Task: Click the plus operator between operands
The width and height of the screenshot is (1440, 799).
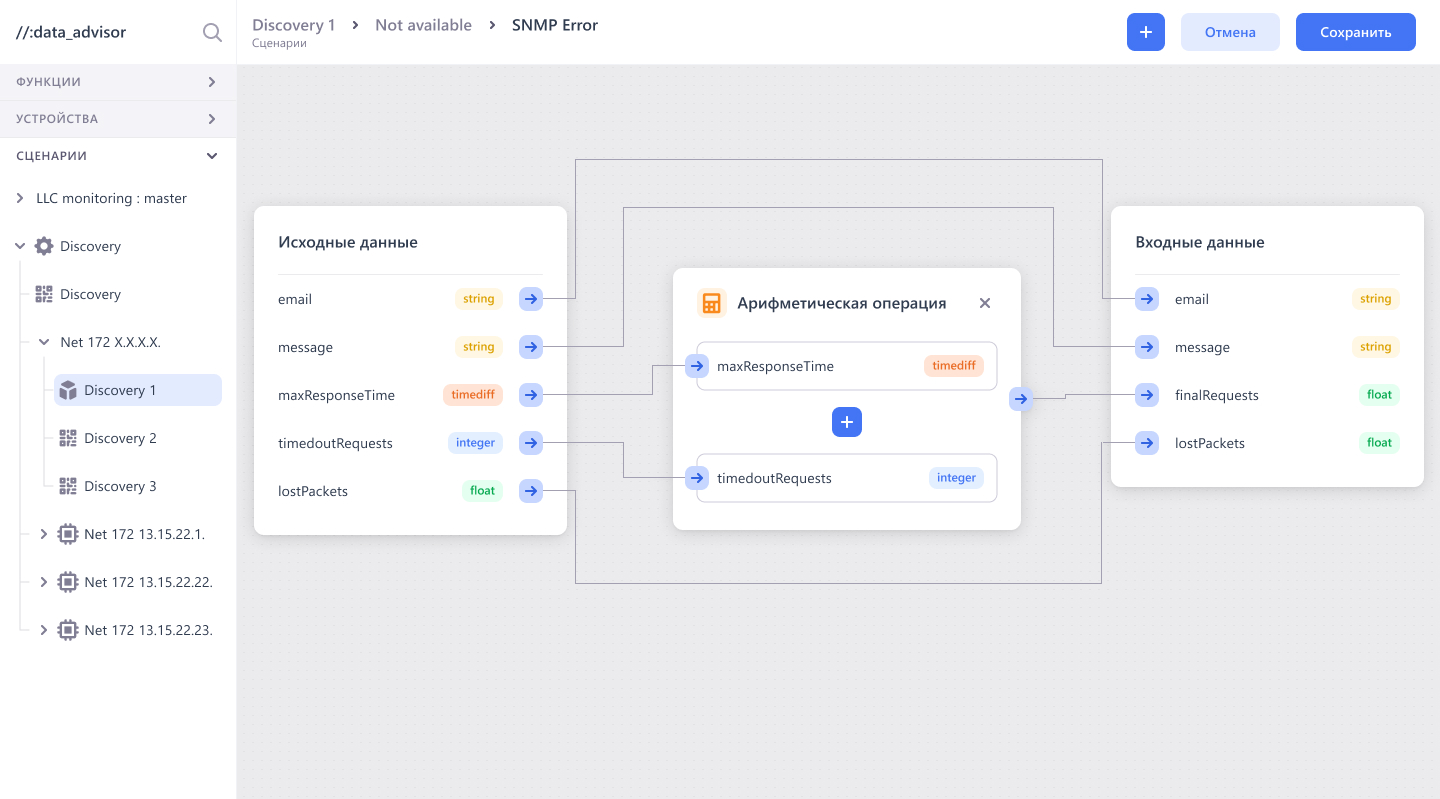Action: tap(847, 422)
